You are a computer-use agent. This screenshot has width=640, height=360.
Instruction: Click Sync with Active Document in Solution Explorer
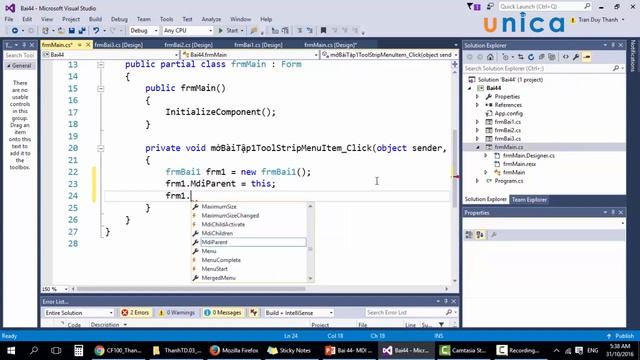[x=520, y=57]
